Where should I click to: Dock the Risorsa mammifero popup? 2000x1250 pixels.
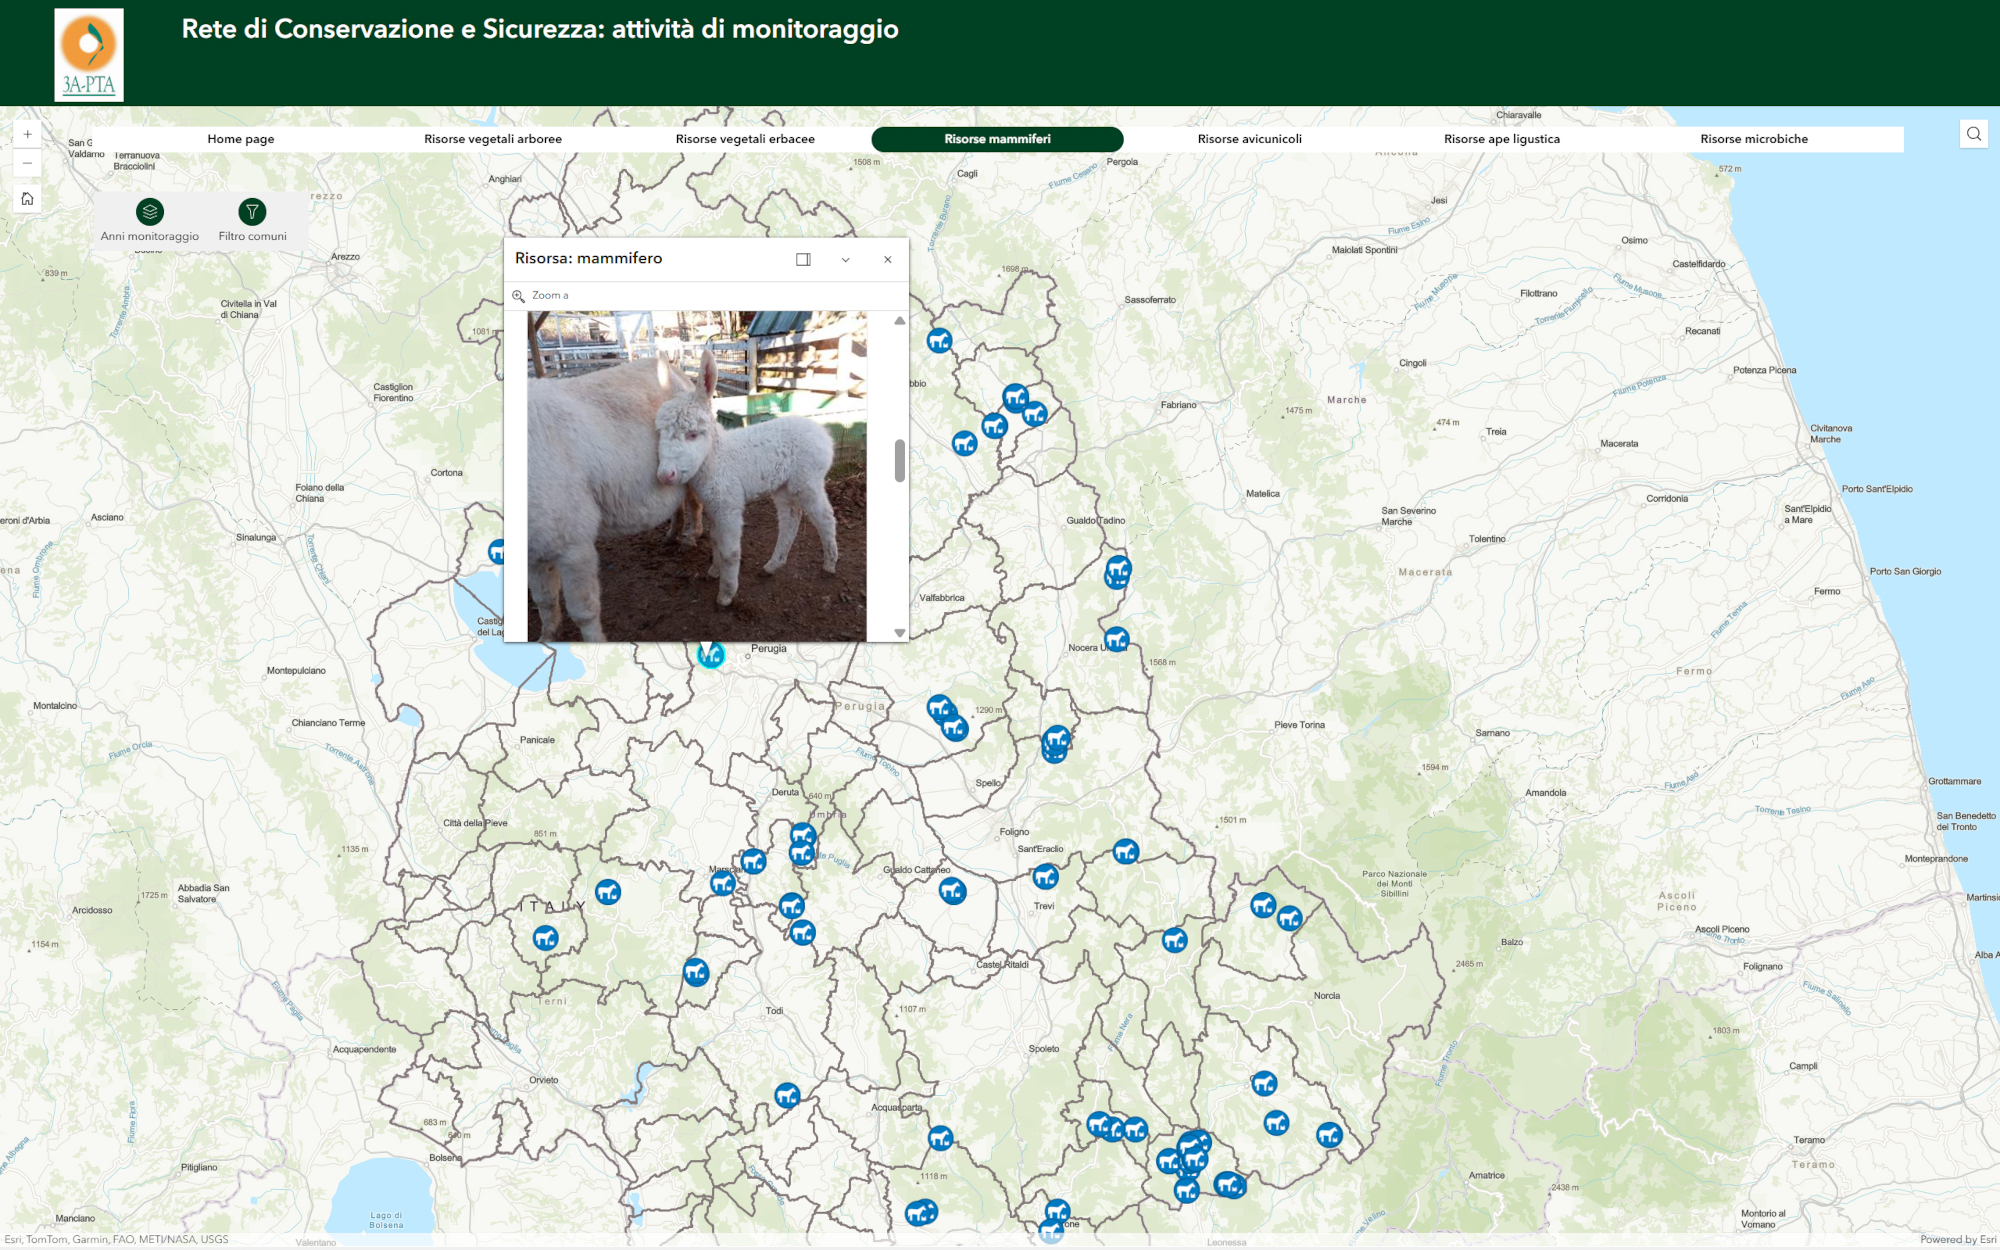pyautogui.click(x=803, y=259)
